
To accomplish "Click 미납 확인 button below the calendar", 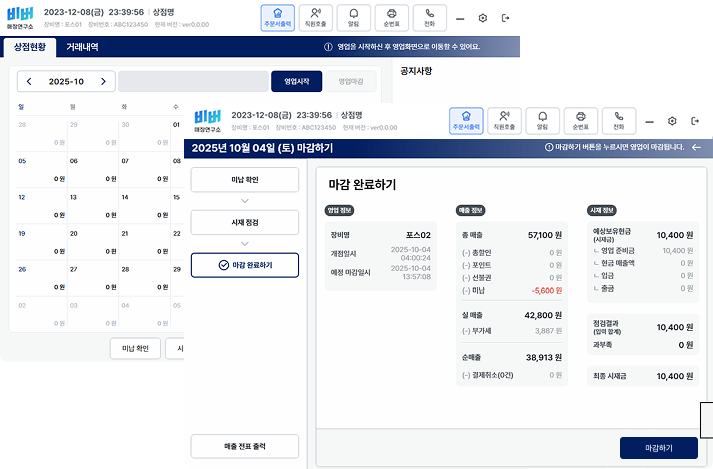I will 135,348.
